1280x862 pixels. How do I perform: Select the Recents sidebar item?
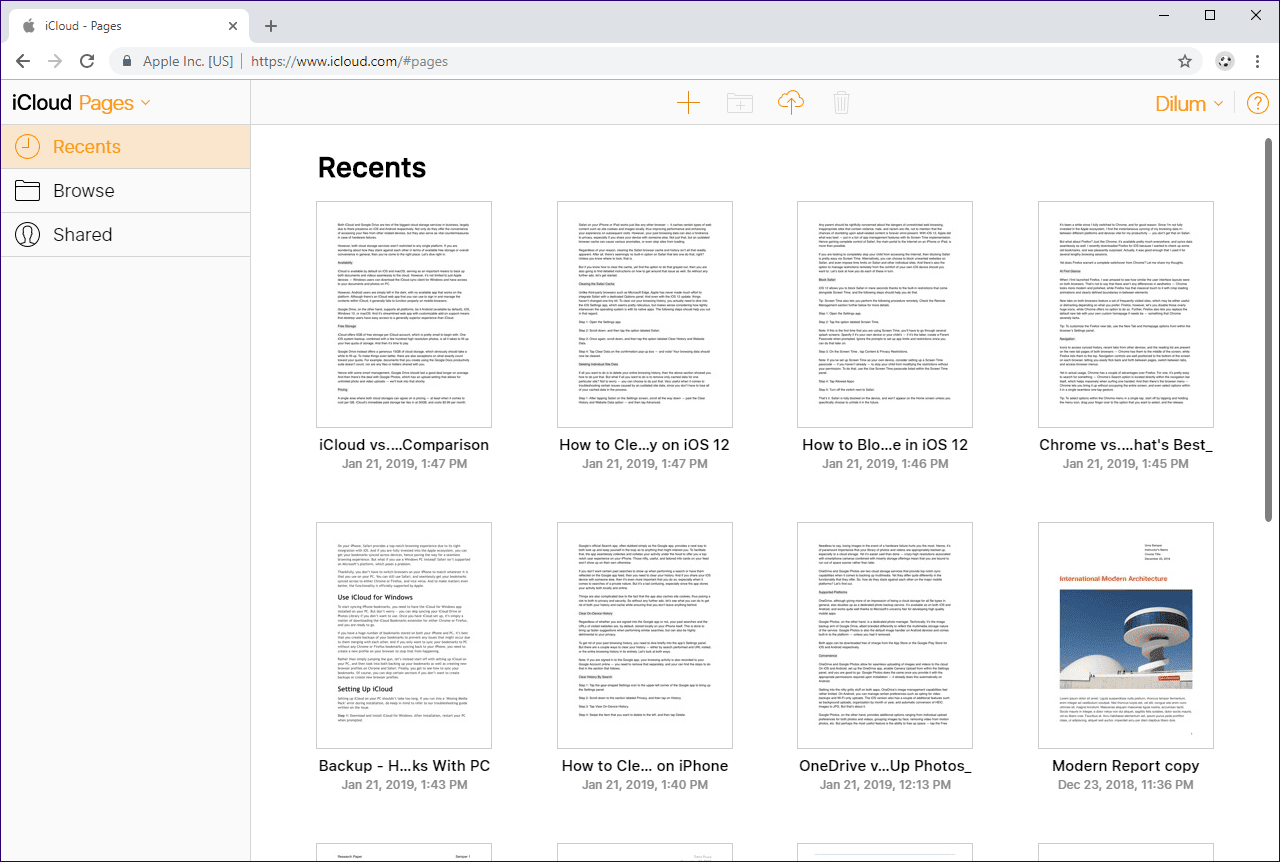[125, 146]
